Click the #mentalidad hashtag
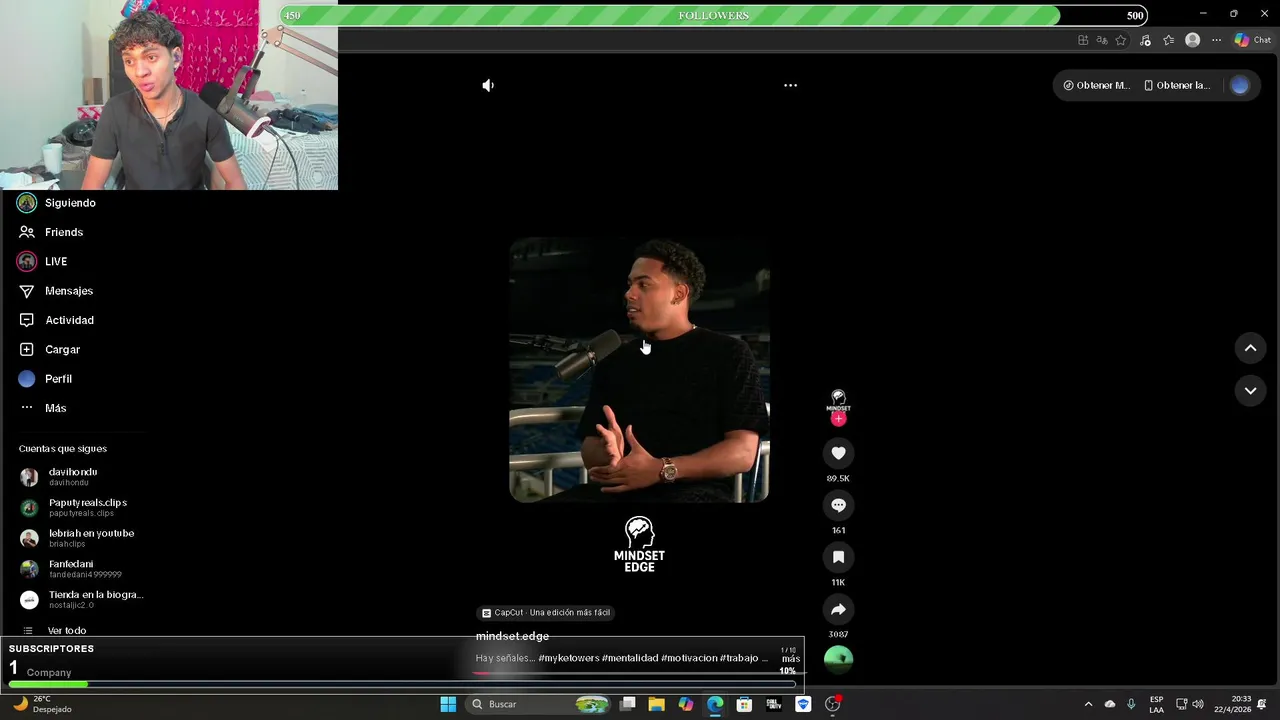The width and height of the screenshot is (1280, 720). click(x=630, y=659)
